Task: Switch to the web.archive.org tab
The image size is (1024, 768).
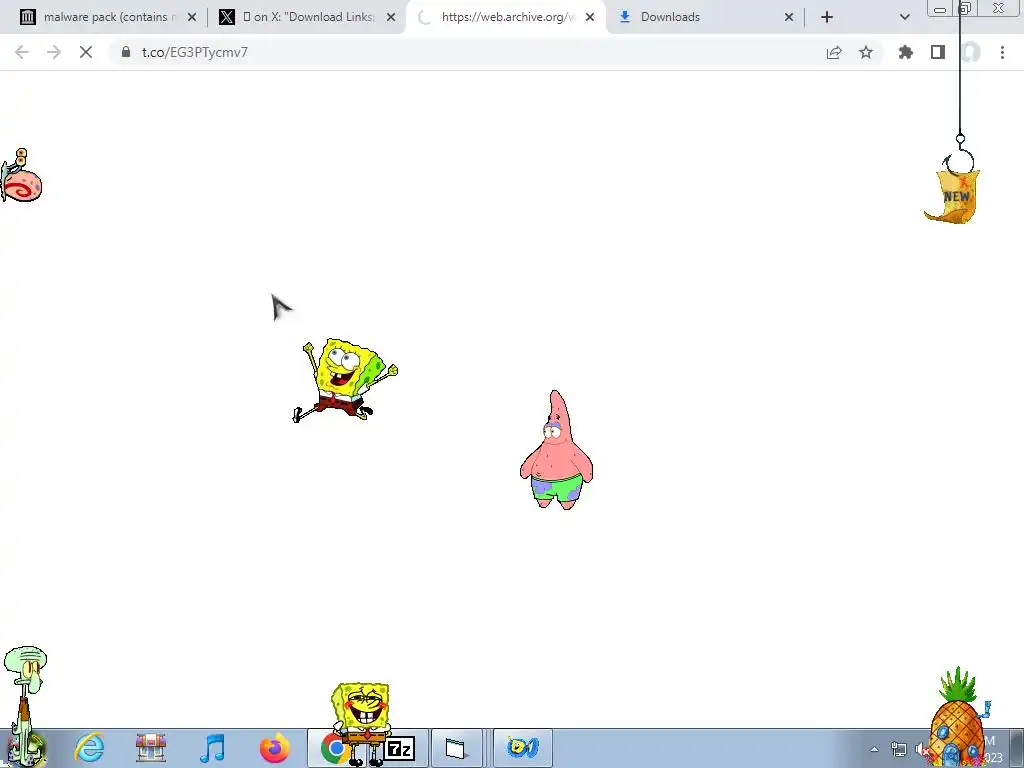Action: [x=506, y=17]
